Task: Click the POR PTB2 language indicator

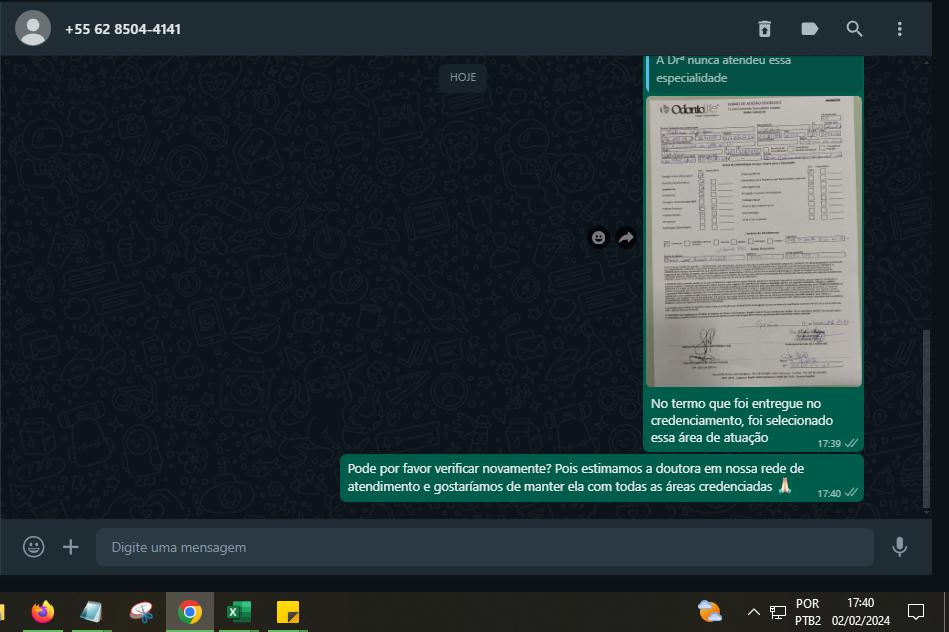Action: 807,612
